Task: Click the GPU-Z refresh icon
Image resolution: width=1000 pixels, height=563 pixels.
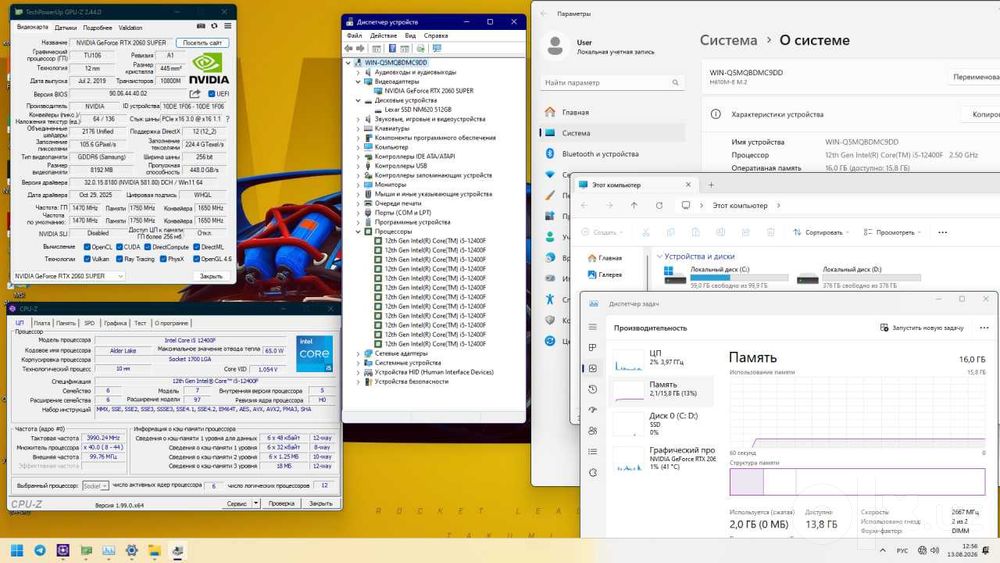Action: click(214, 26)
